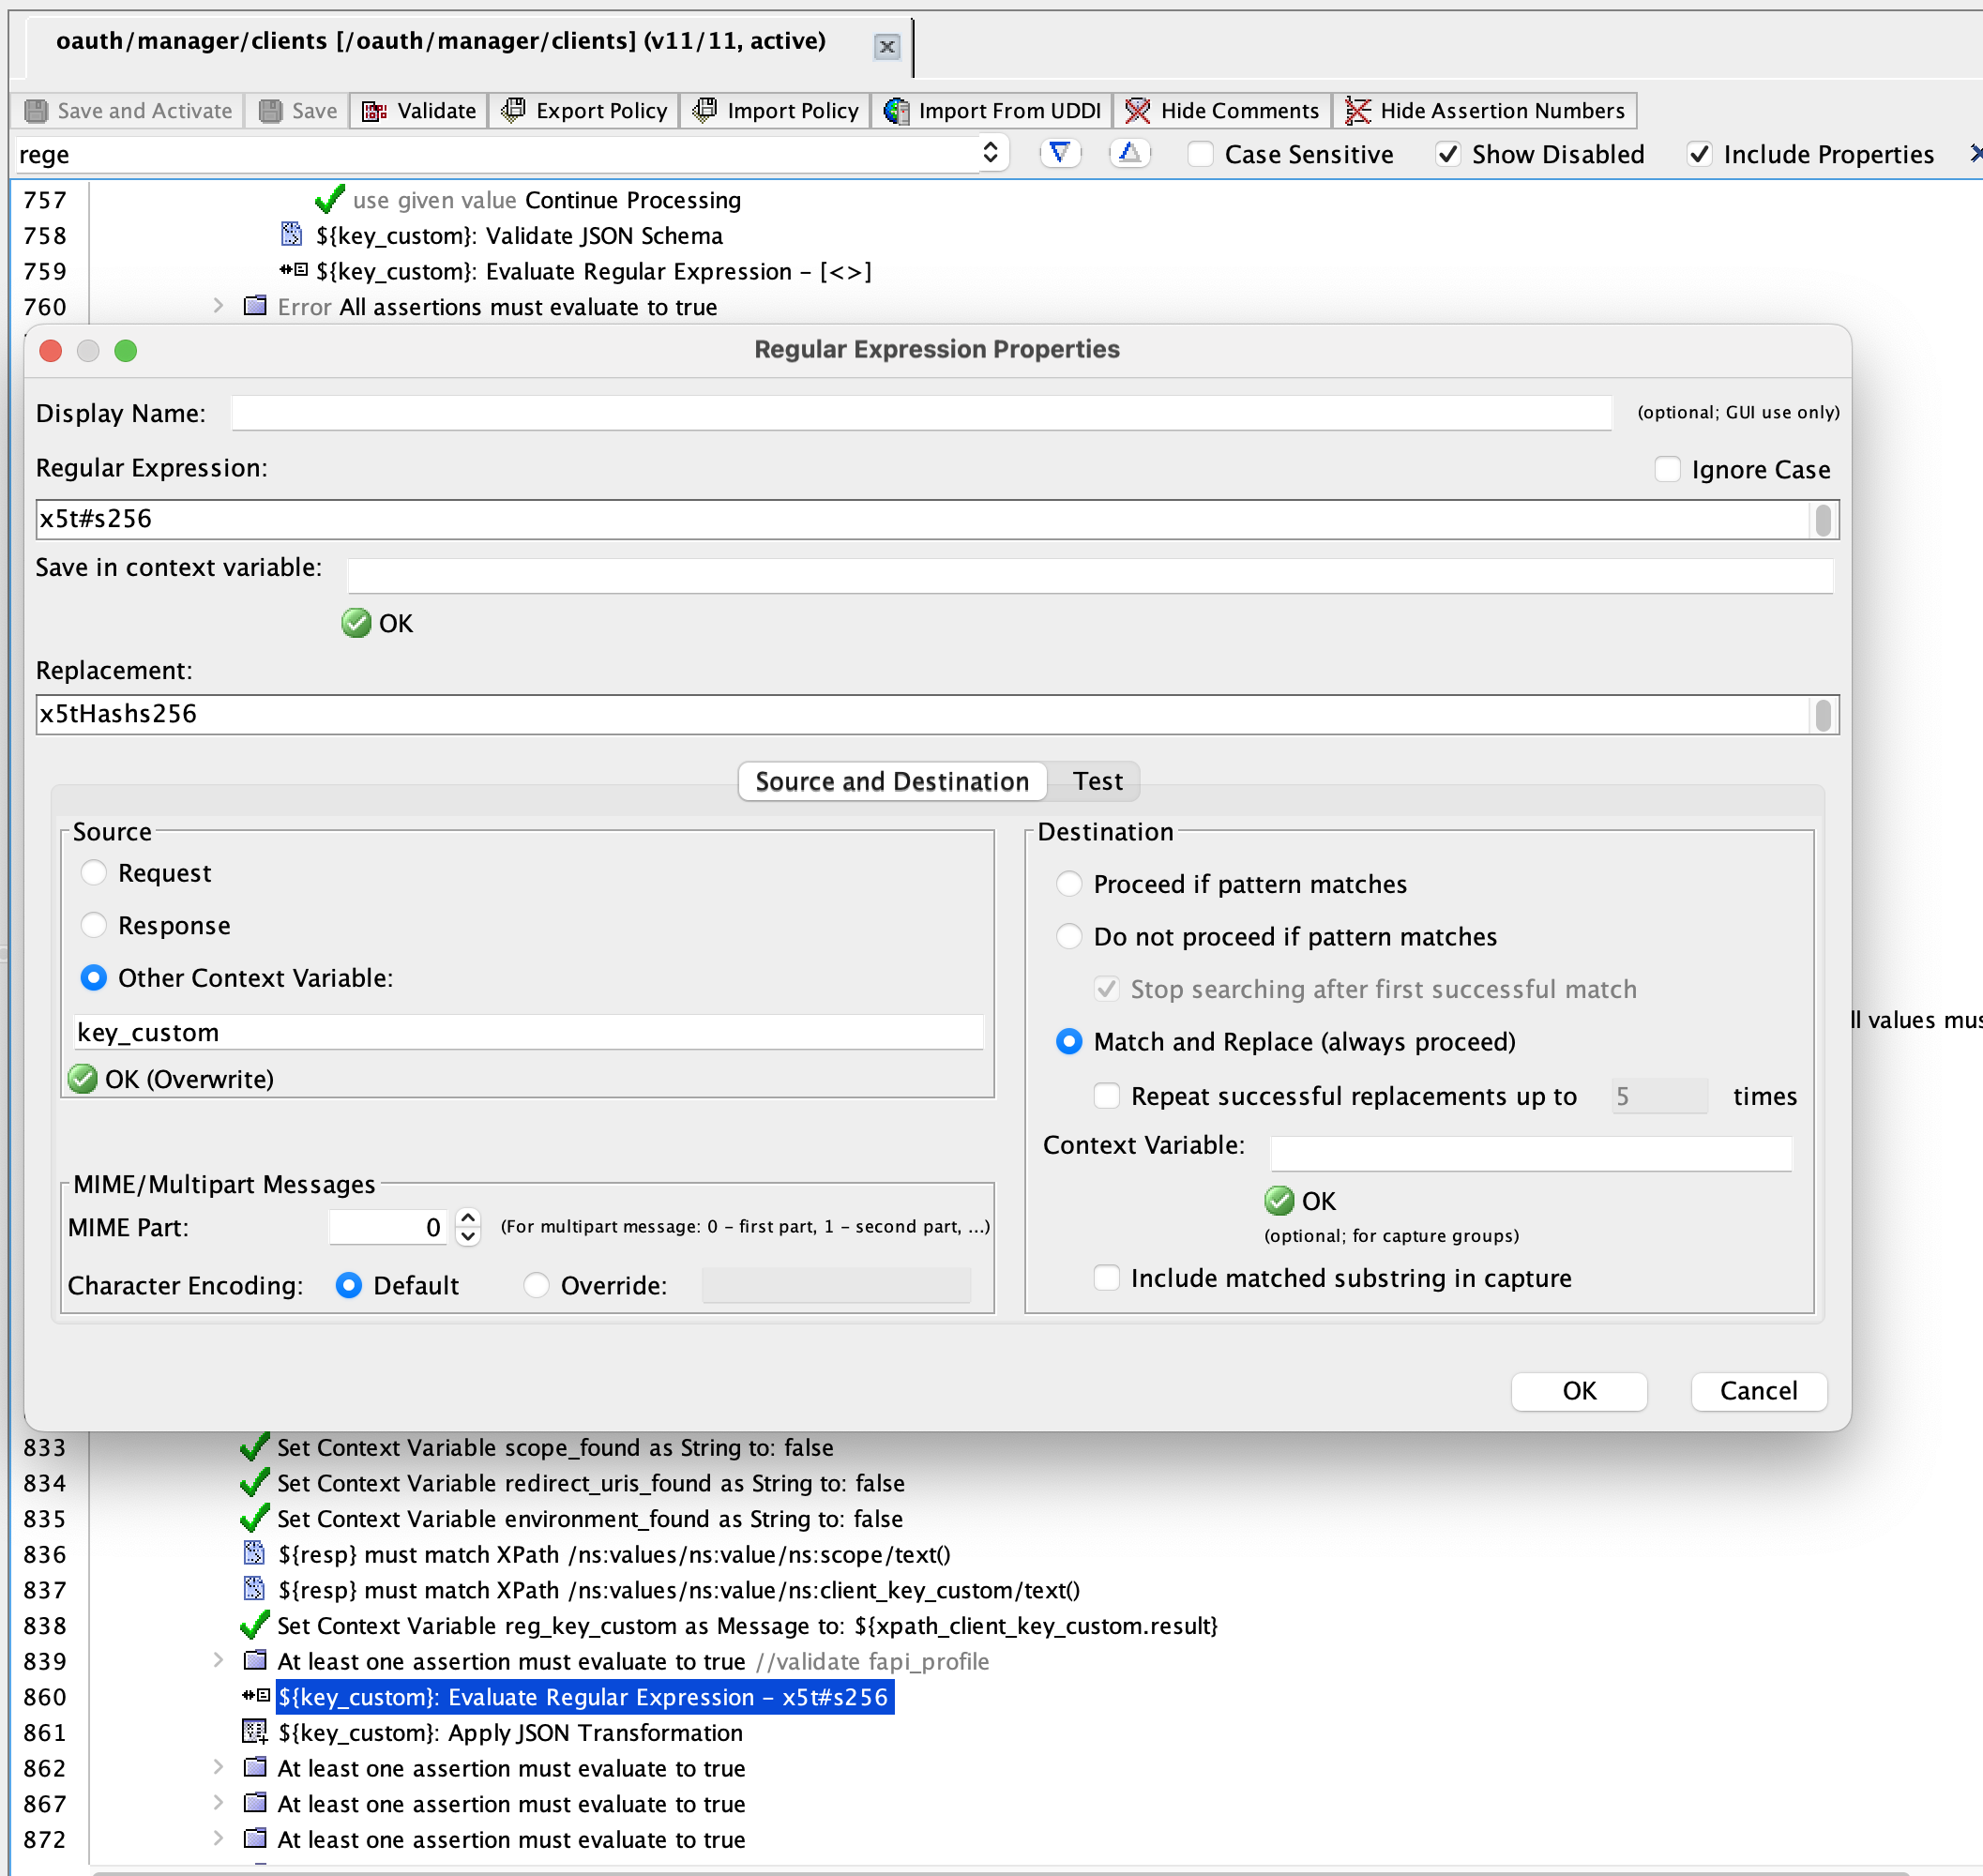Click the search previous up-arrow icon
The height and width of the screenshot is (1876, 1983).
click(x=1129, y=154)
